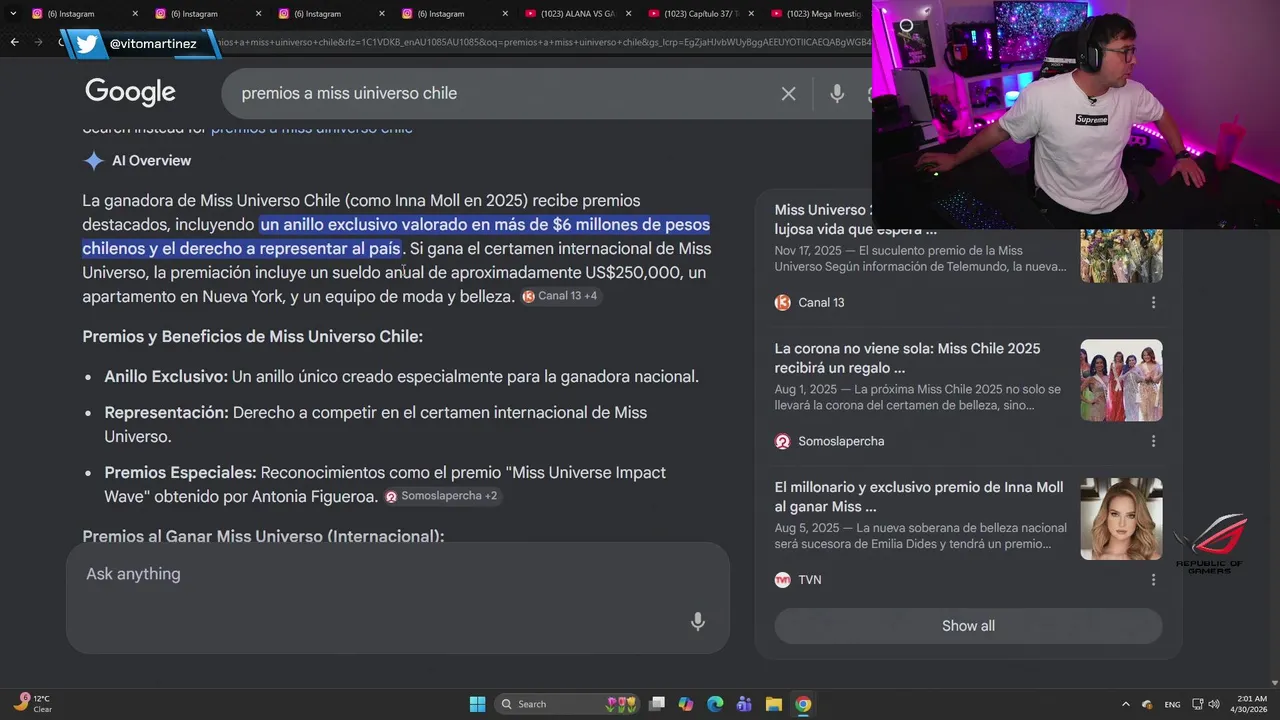Screen dimensions: 1280x720
Task: Click the Somoslapercha source logo in sidebar
Action: pyautogui.click(x=782, y=441)
